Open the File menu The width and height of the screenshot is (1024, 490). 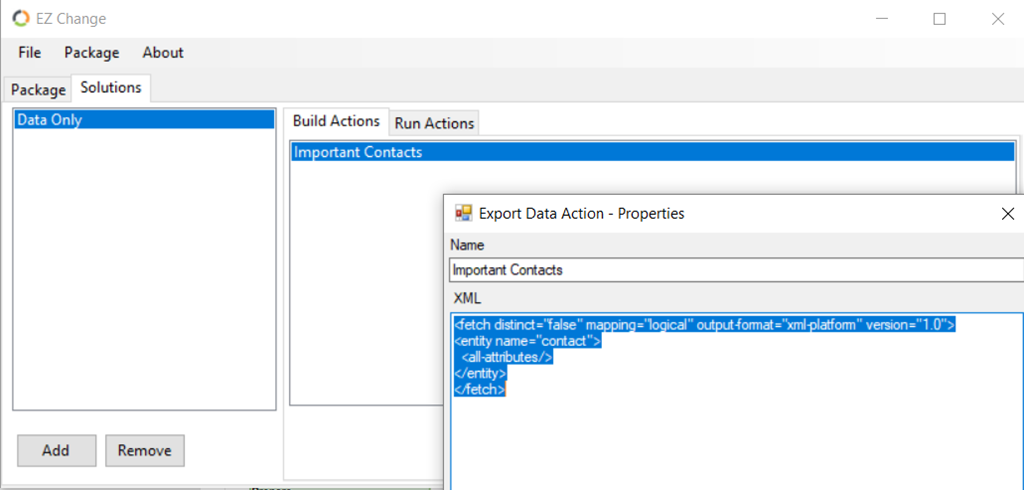[29, 52]
